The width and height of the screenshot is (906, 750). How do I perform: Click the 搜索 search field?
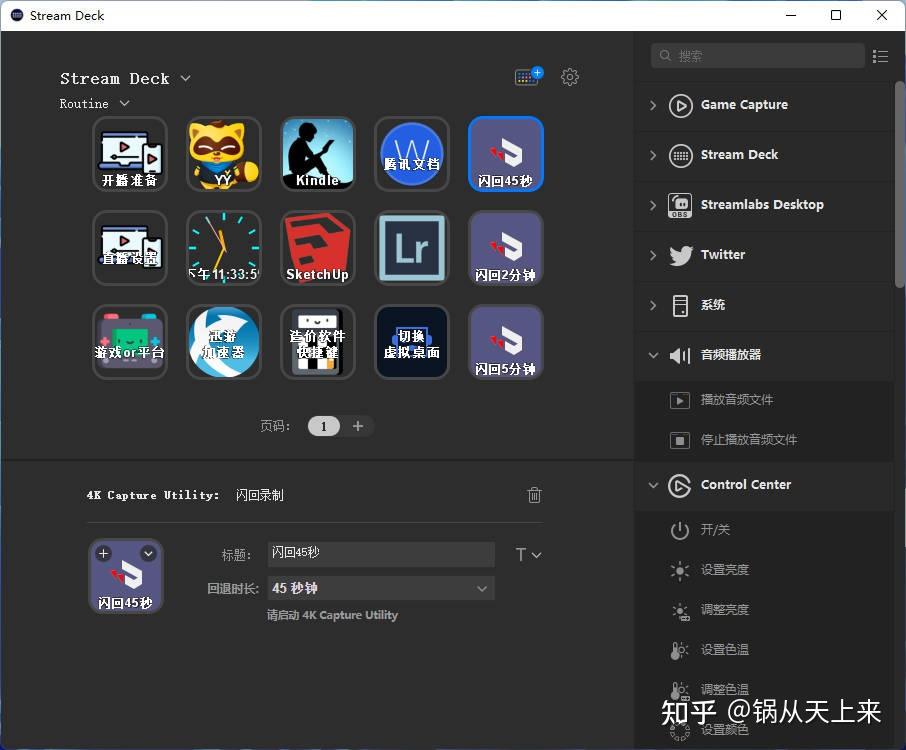[758, 55]
